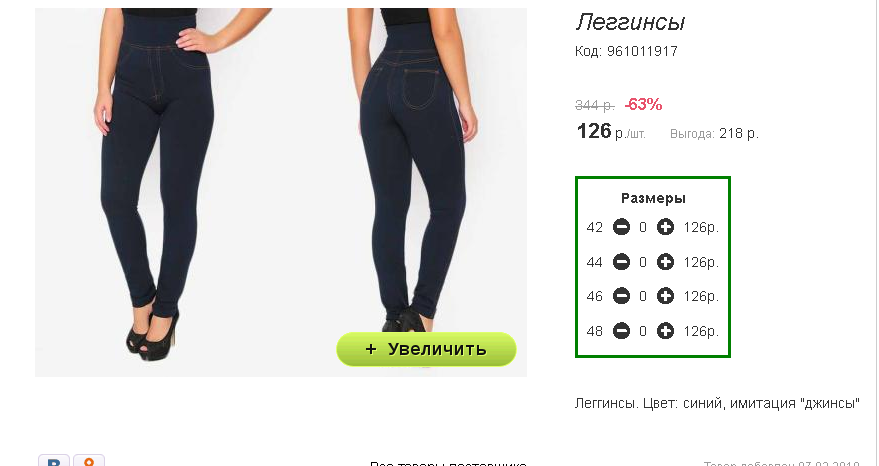Increase quantity for size 42
The image size is (879, 466).
click(x=665, y=227)
